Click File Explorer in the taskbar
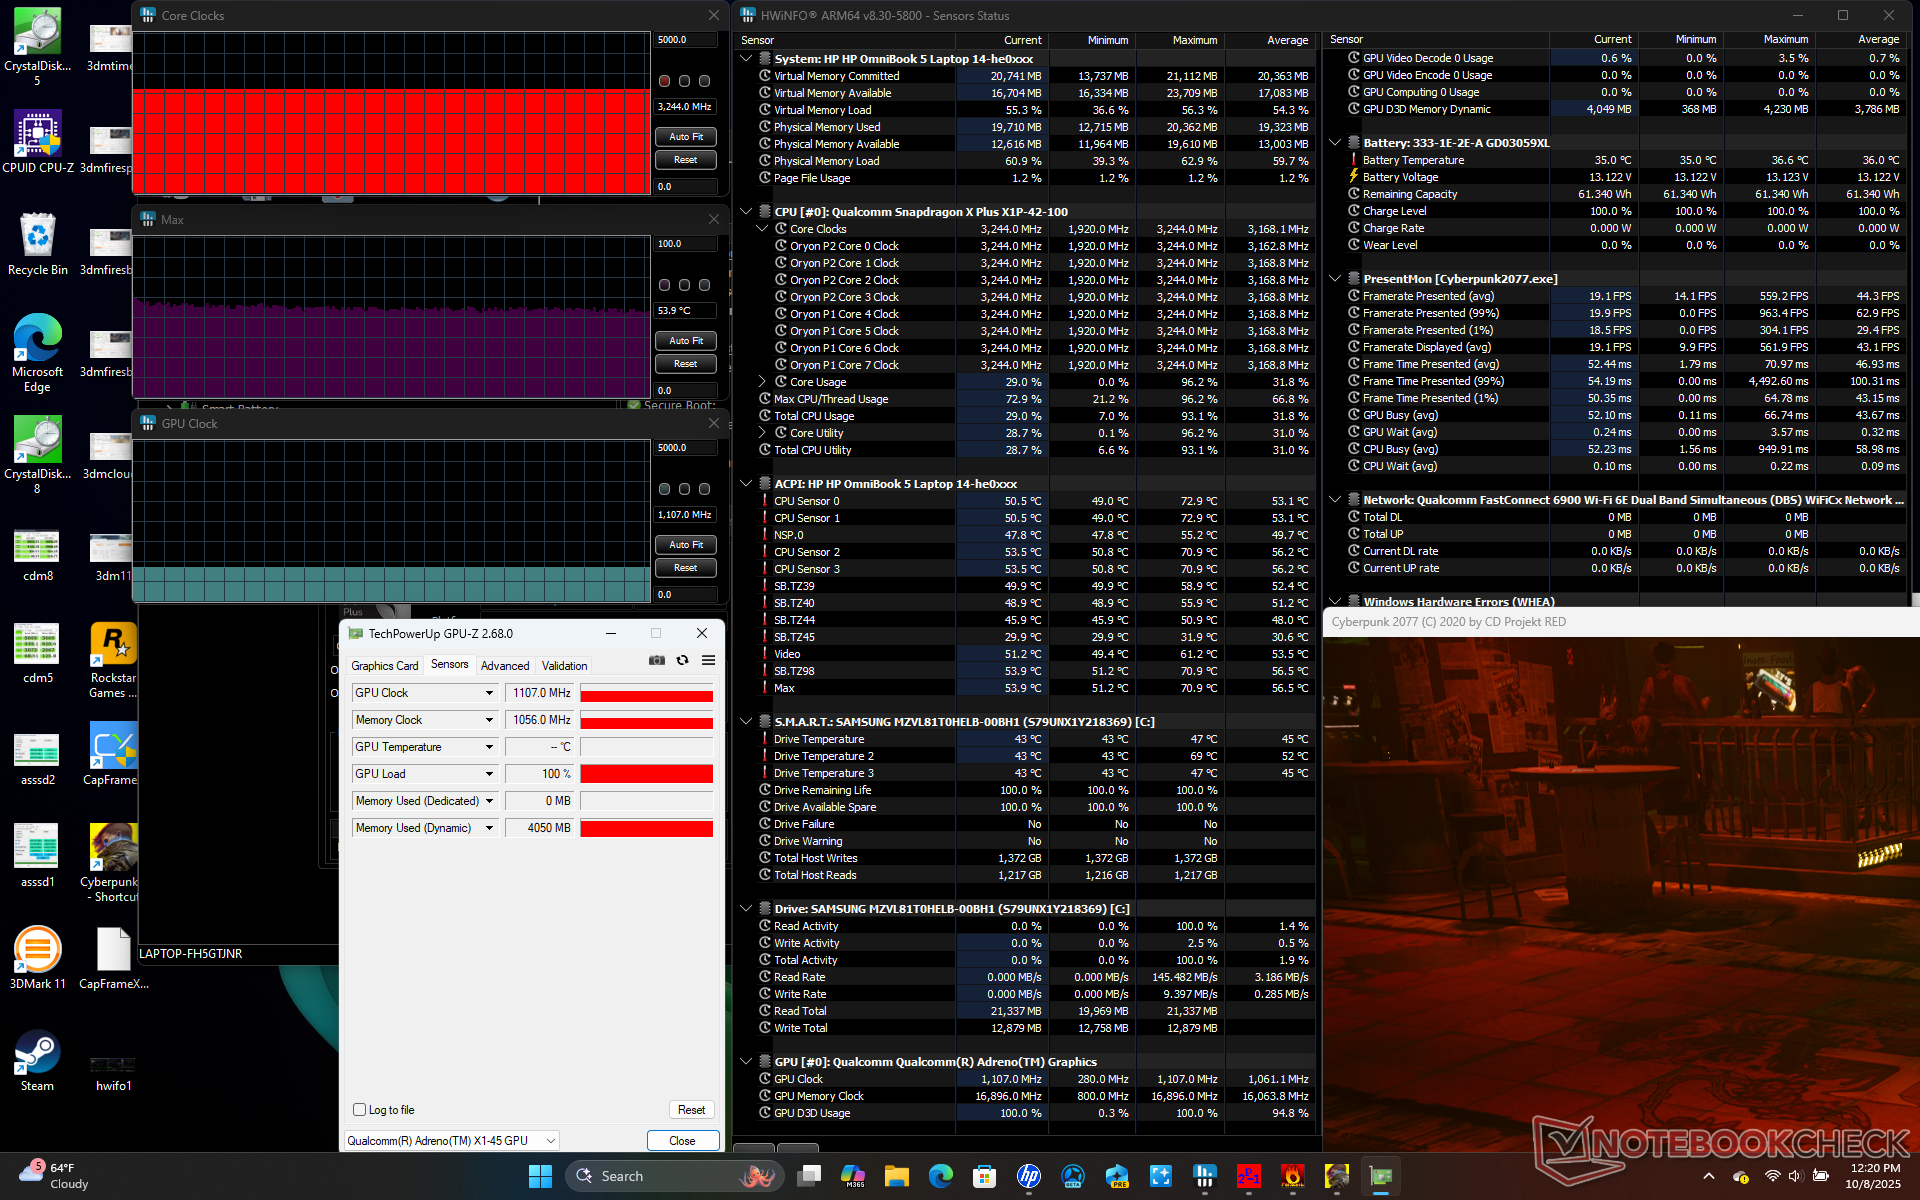1920x1200 pixels. tap(896, 1176)
